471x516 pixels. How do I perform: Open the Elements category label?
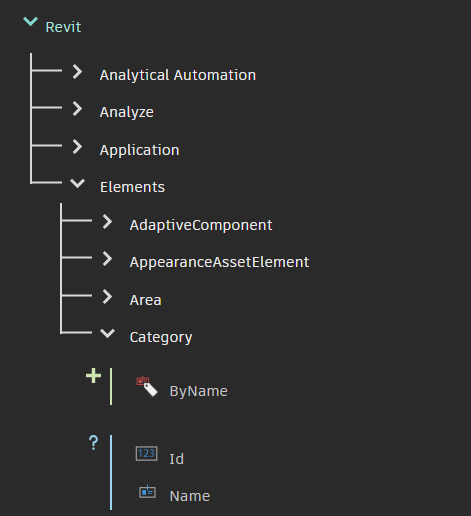point(133,187)
